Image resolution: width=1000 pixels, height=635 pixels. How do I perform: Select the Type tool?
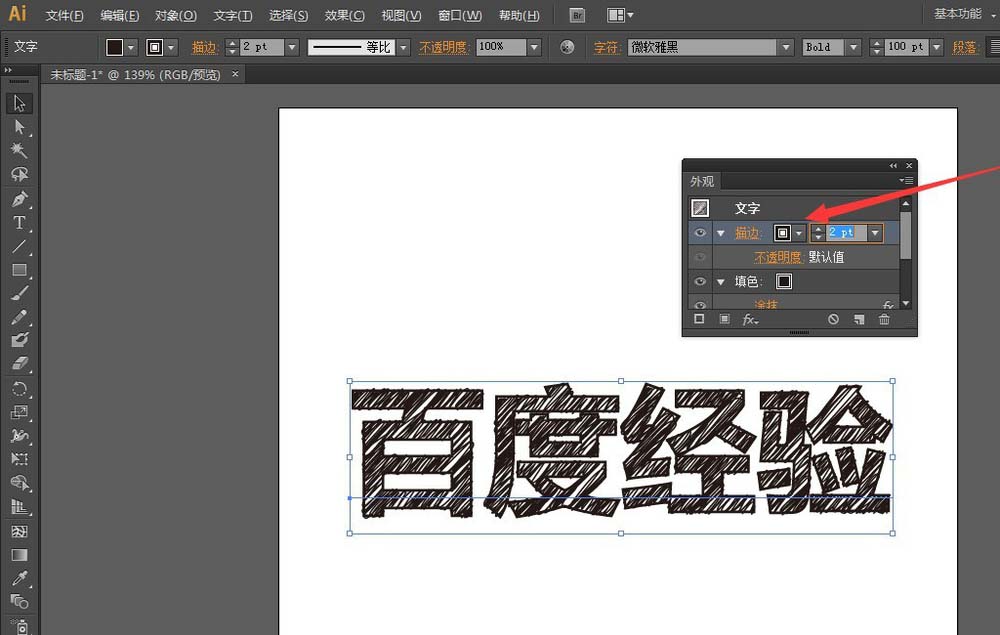click(19, 223)
